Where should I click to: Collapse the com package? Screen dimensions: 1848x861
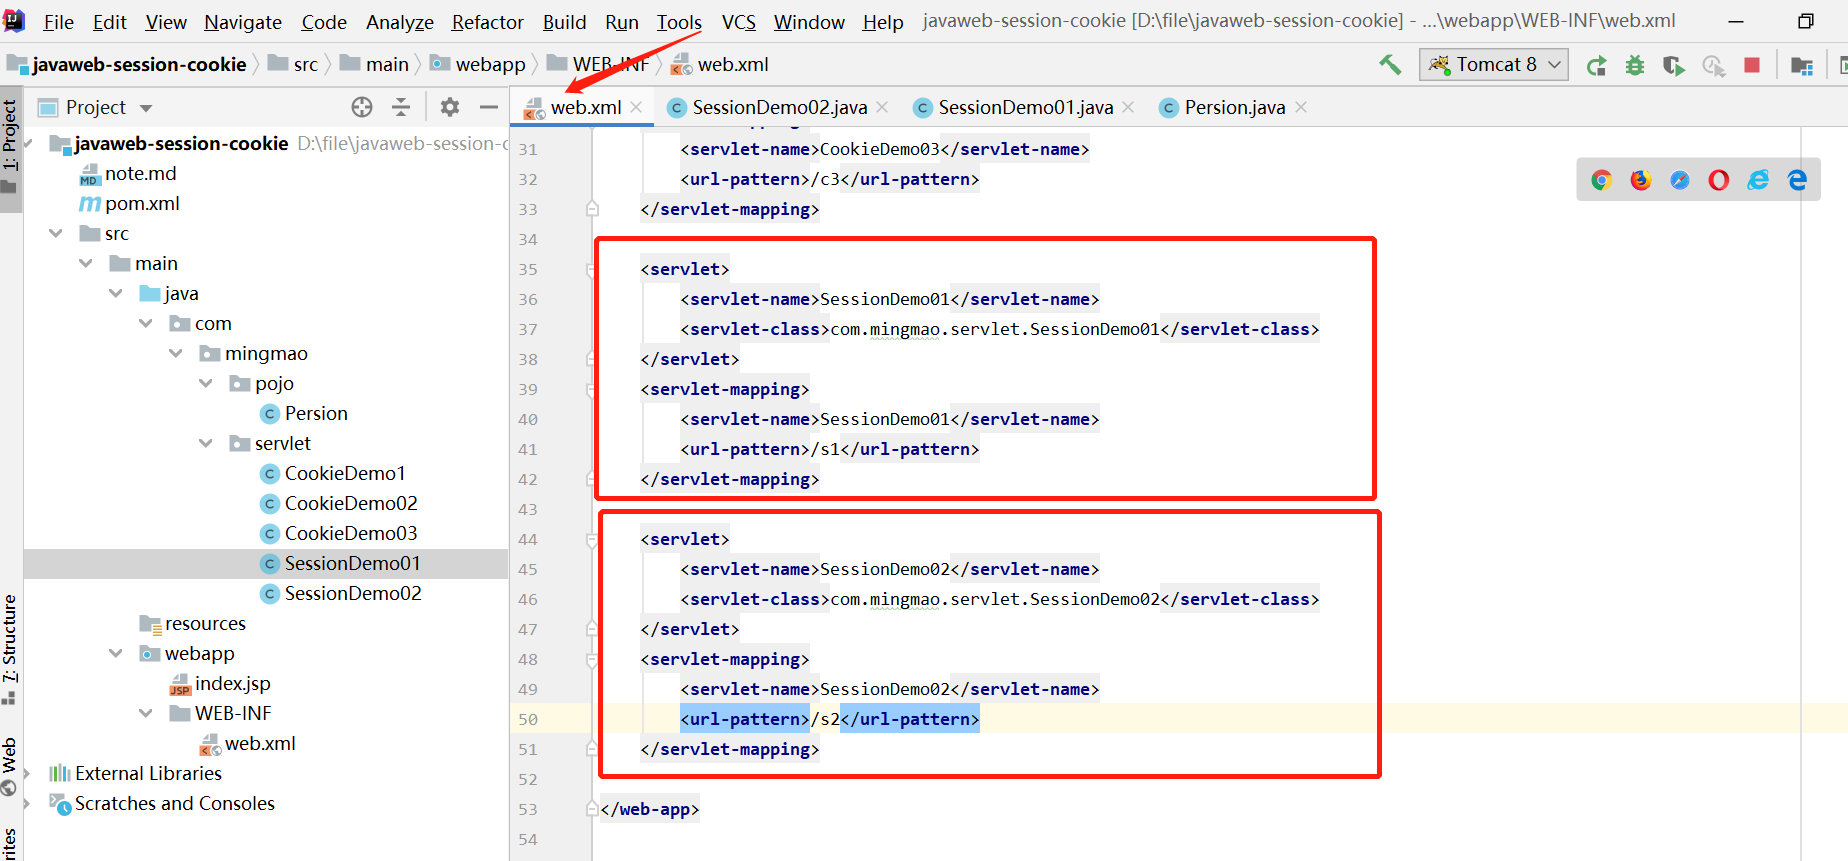(146, 323)
